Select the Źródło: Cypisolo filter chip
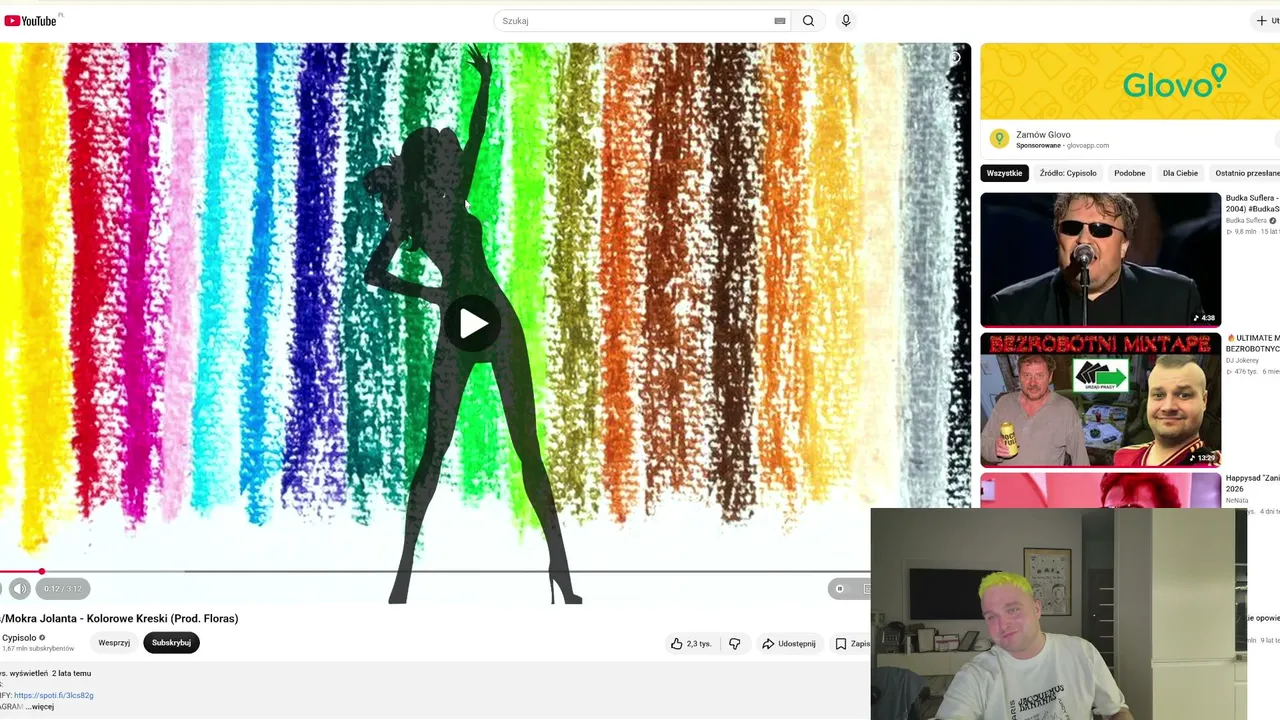Image resolution: width=1280 pixels, height=720 pixels. 1068,173
